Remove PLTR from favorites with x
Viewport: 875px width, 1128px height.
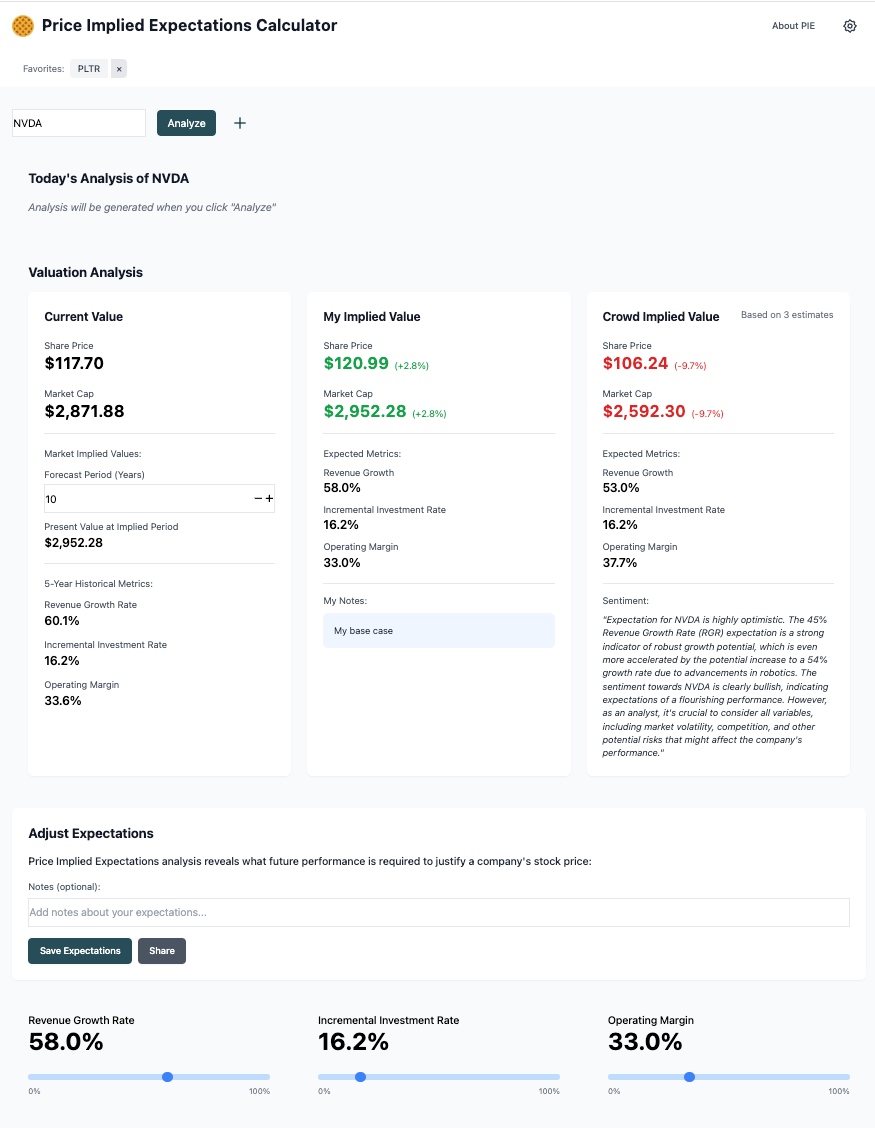click(x=119, y=69)
